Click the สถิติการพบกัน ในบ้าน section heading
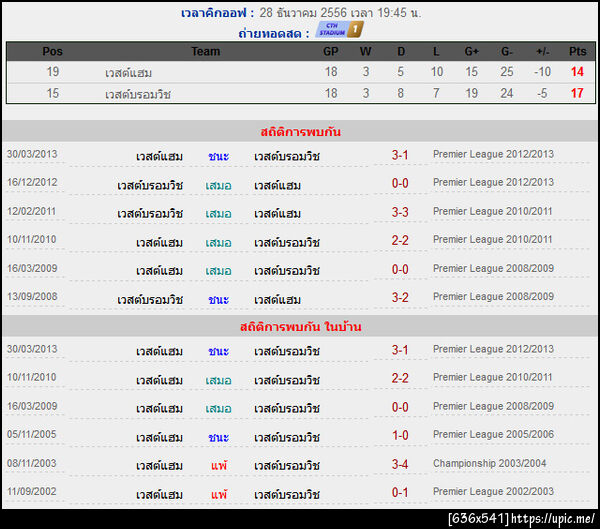Viewport: 600px width, 529px height. pyautogui.click(x=300, y=327)
